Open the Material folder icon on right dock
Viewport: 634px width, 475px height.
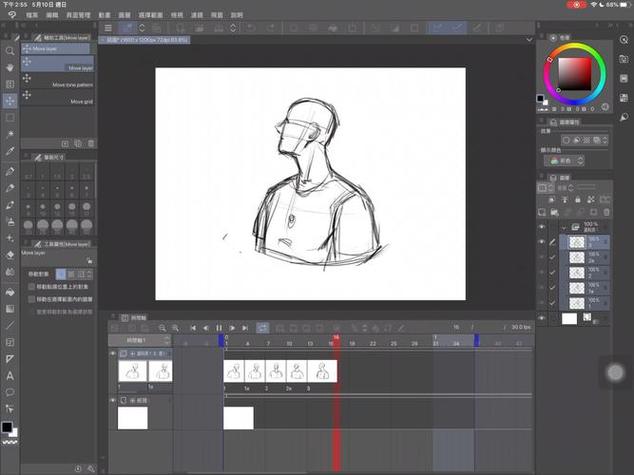(624, 59)
